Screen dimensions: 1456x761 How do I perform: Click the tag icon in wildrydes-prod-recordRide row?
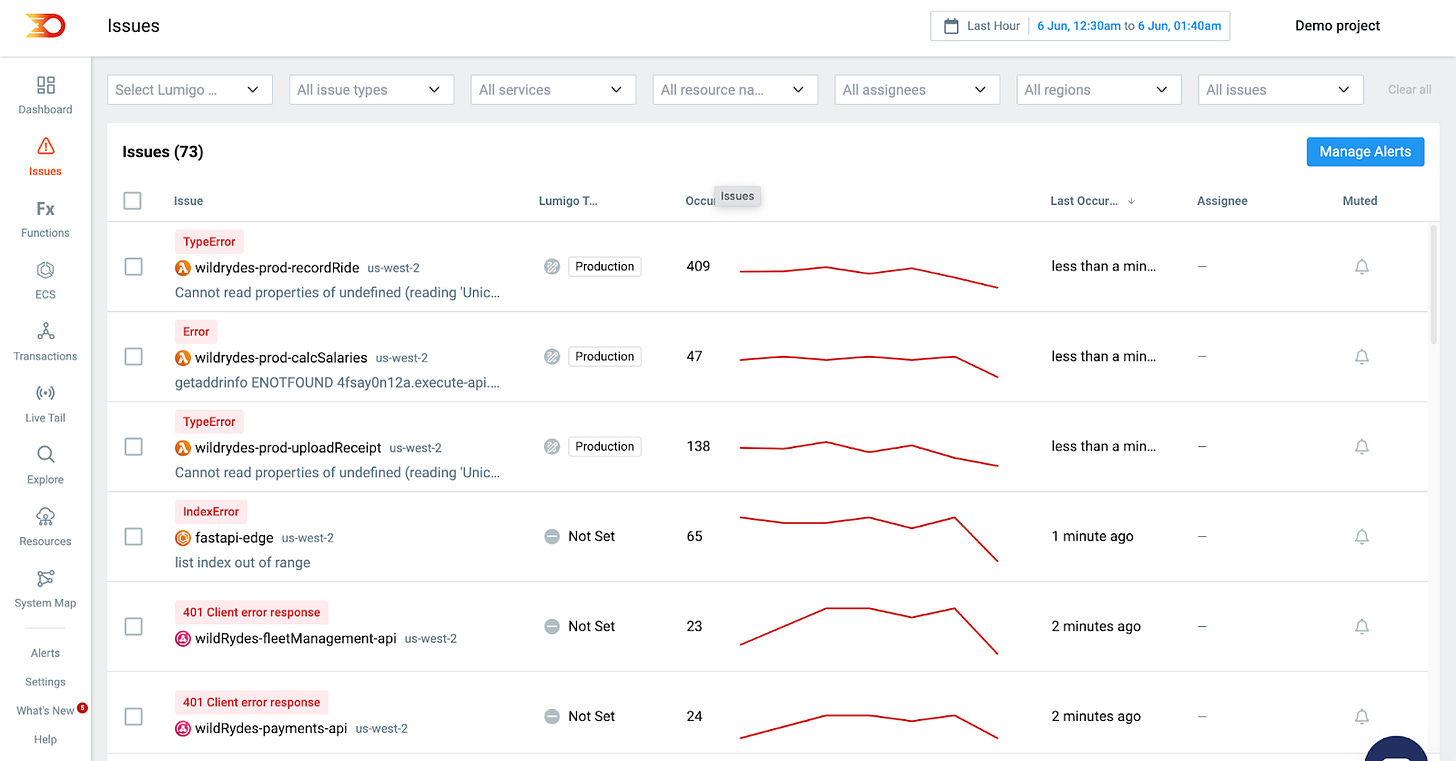[x=552, y=267]
